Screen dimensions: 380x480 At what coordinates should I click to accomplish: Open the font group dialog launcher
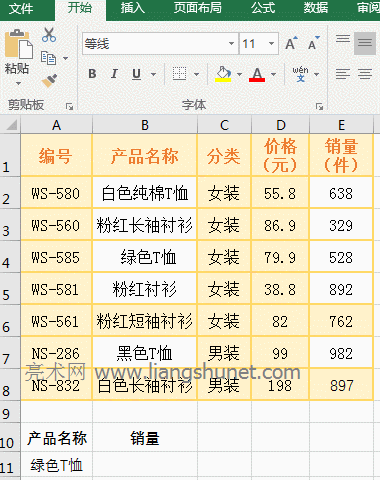click(x=319, y=107)
